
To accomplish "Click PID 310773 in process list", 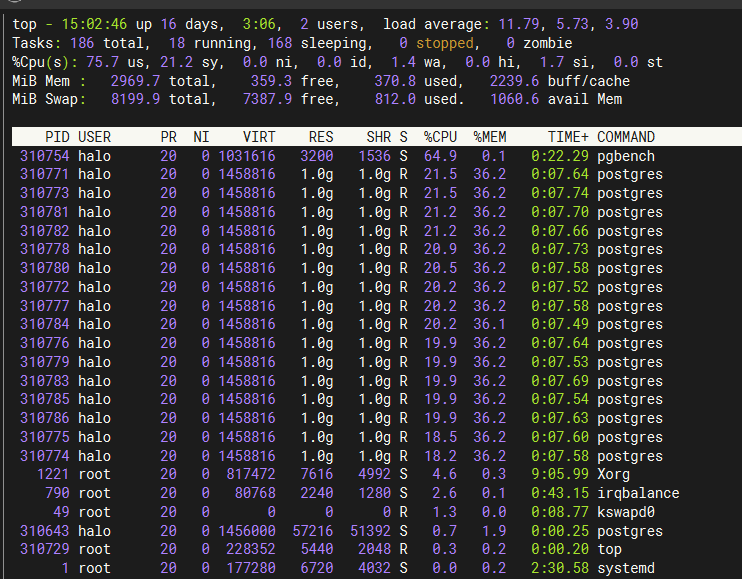I will coord(44,193).
